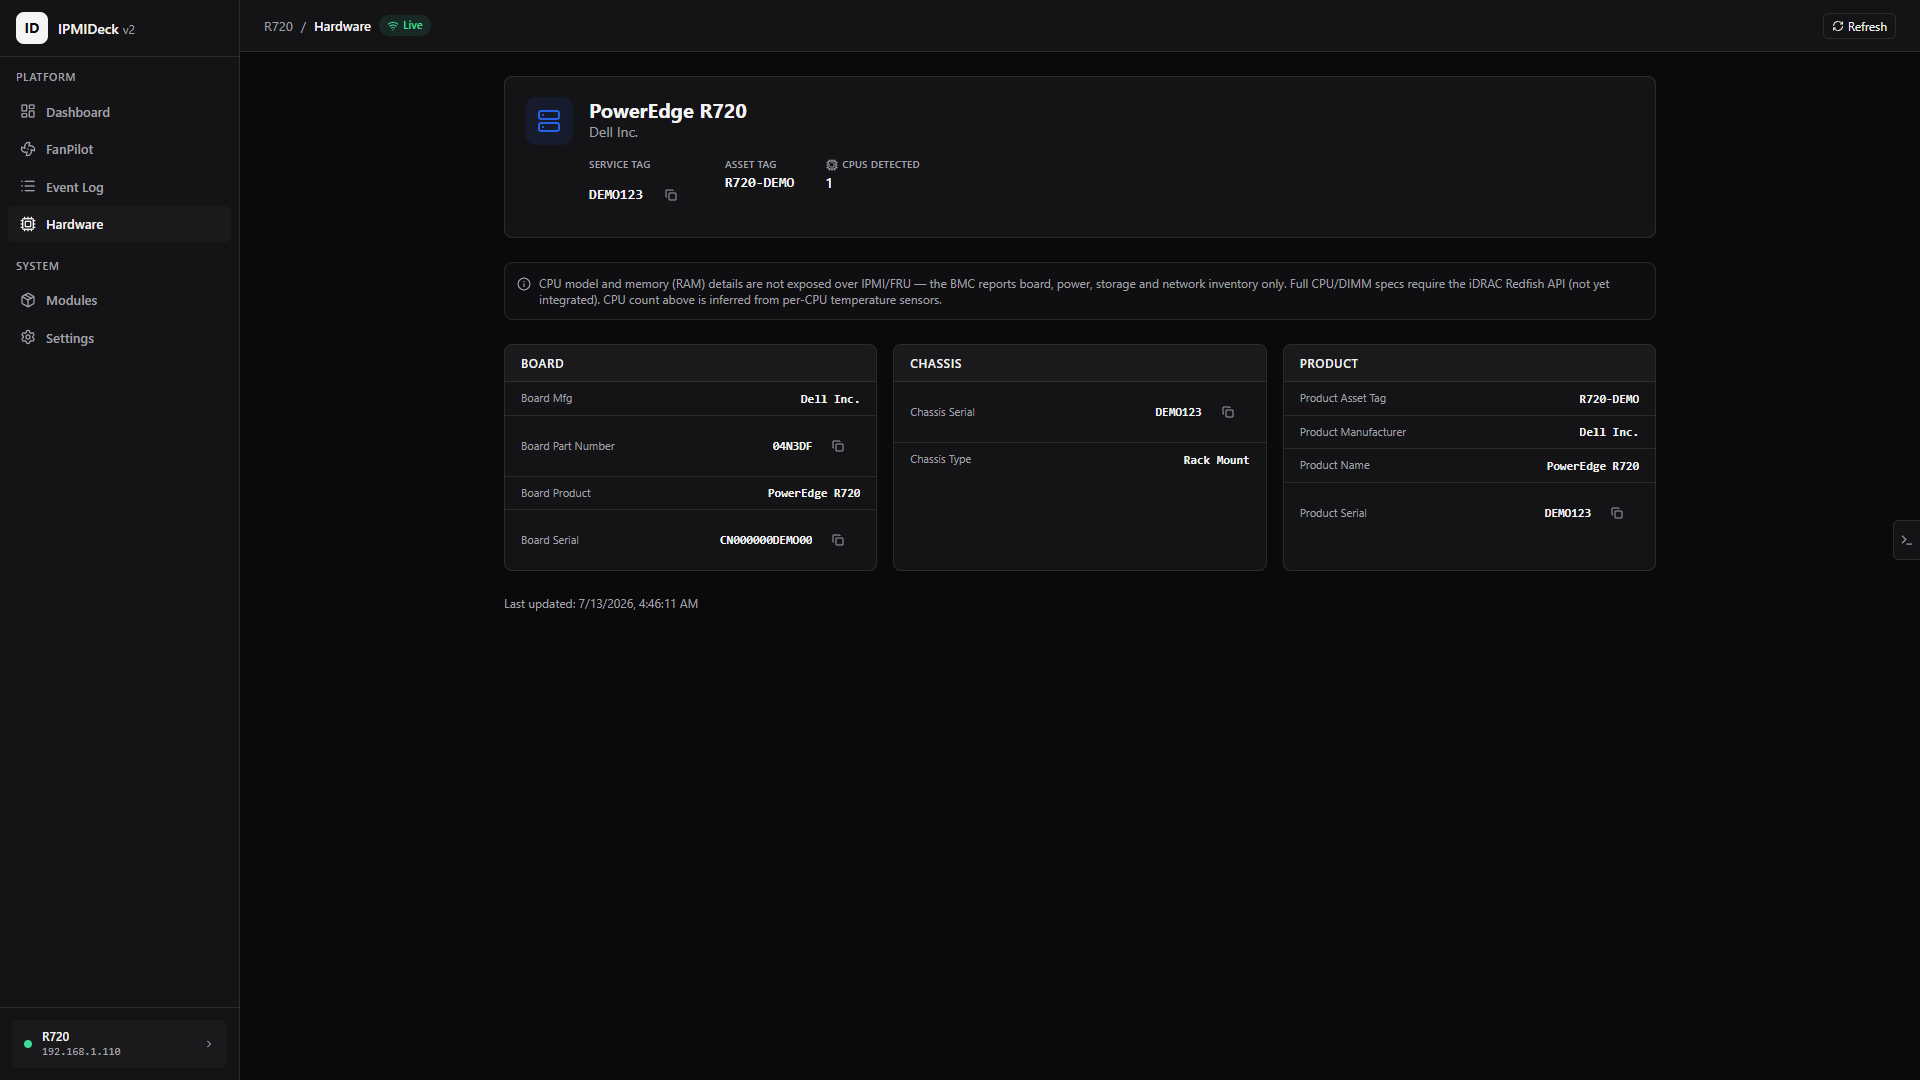Screen dimensions: 1920x1080
Task: Open FanPilot from the sidebar
Action: [x=119, y=149]
